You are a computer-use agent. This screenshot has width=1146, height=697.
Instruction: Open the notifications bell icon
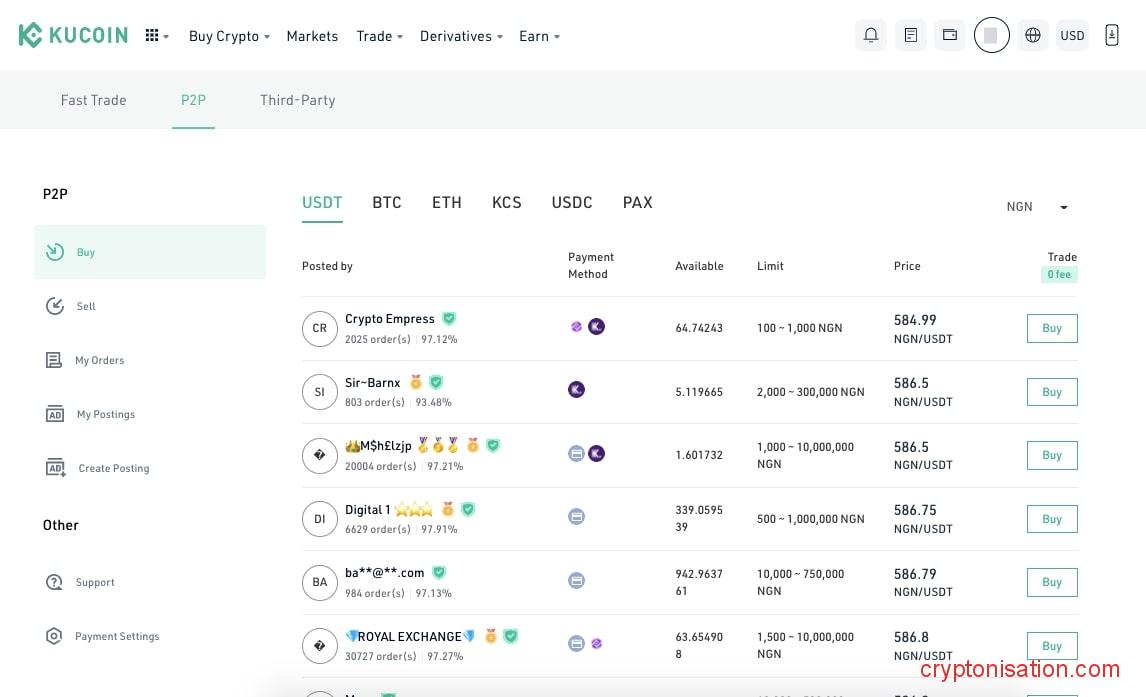pyautogui.click(x=870, y=35)
